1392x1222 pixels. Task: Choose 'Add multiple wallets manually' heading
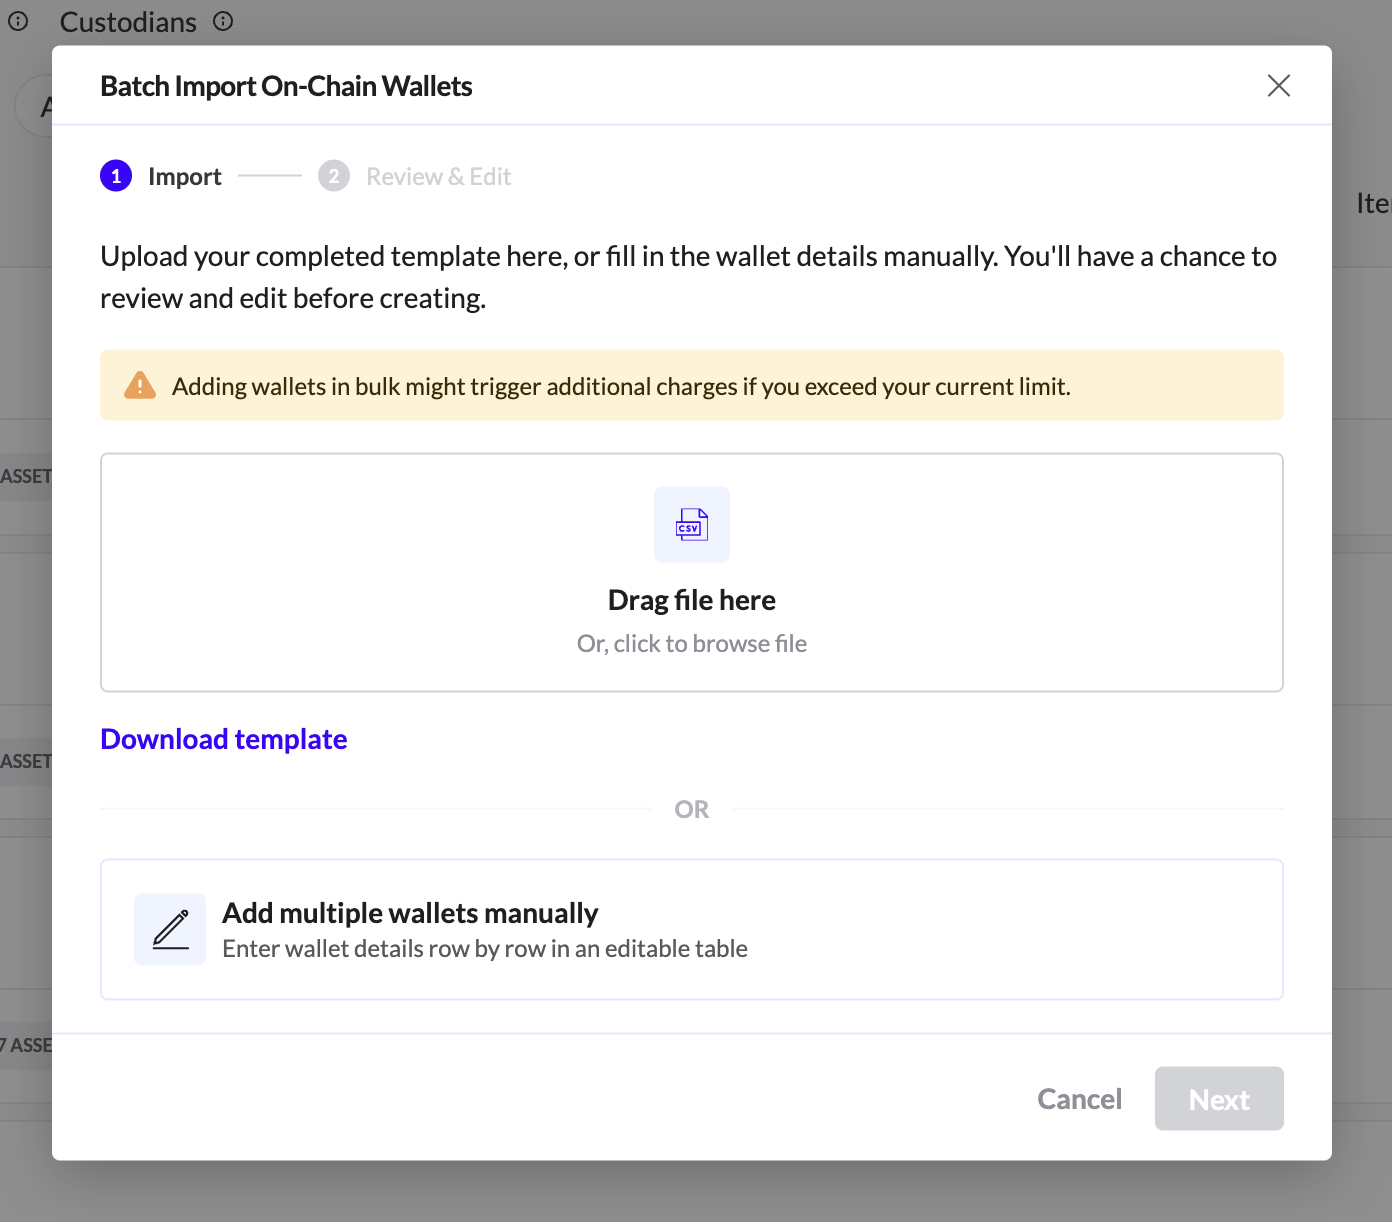tap(410, 913)
